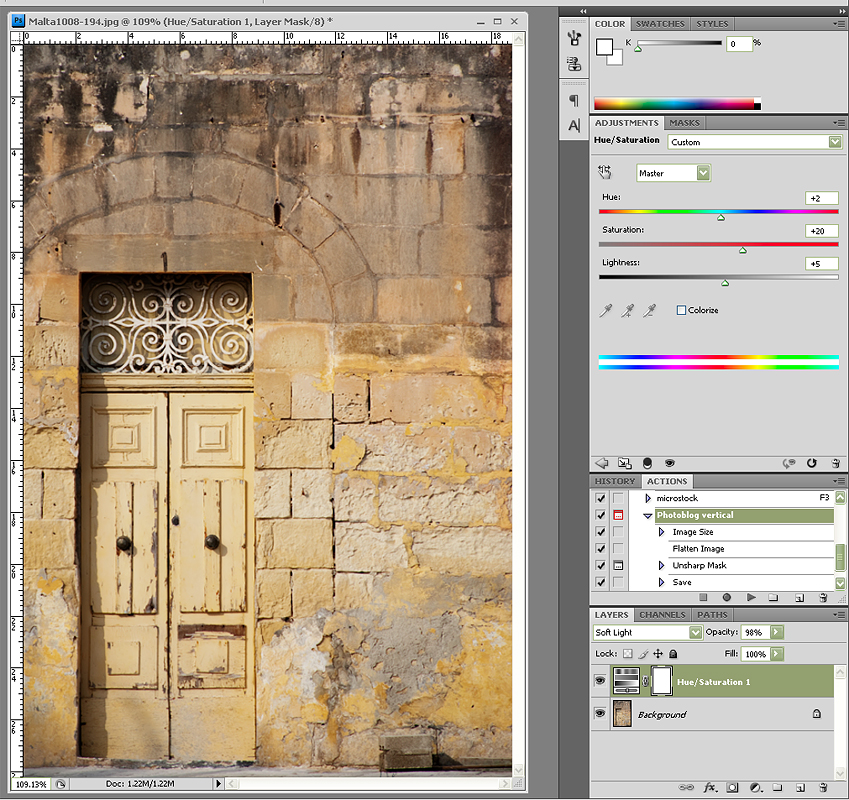Collapse the Photoblog vertical action
Screen dimensions: 849x800
click(648, 516)
